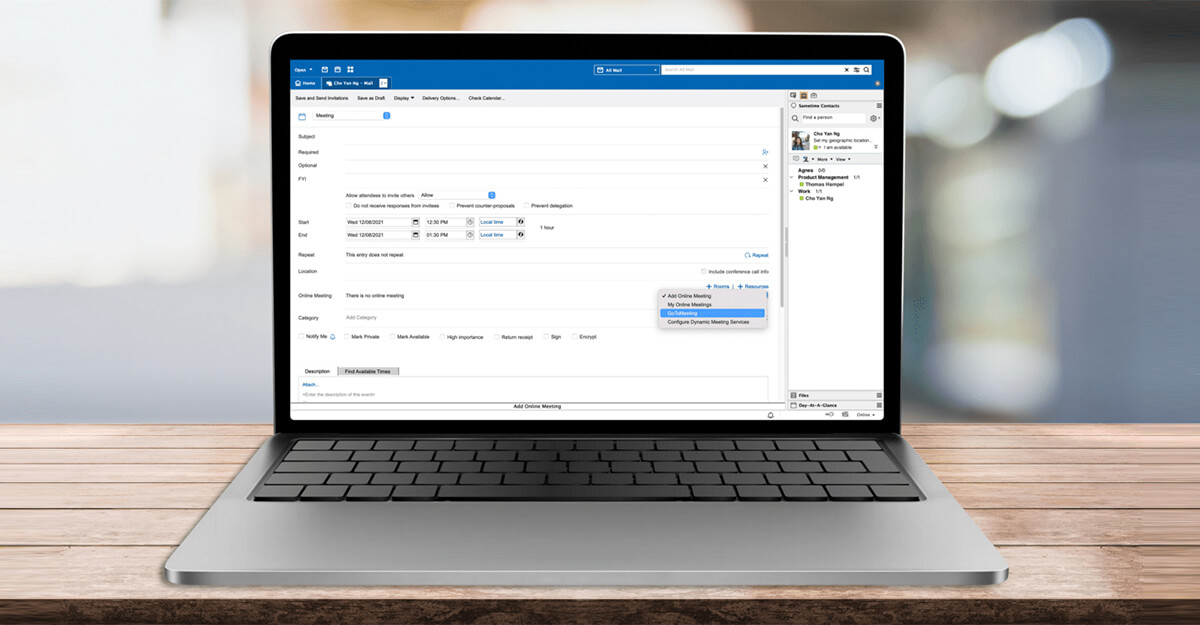1200x625 pixels.
Task: Click the add person icon beside Required field
Action: point(764,151)
